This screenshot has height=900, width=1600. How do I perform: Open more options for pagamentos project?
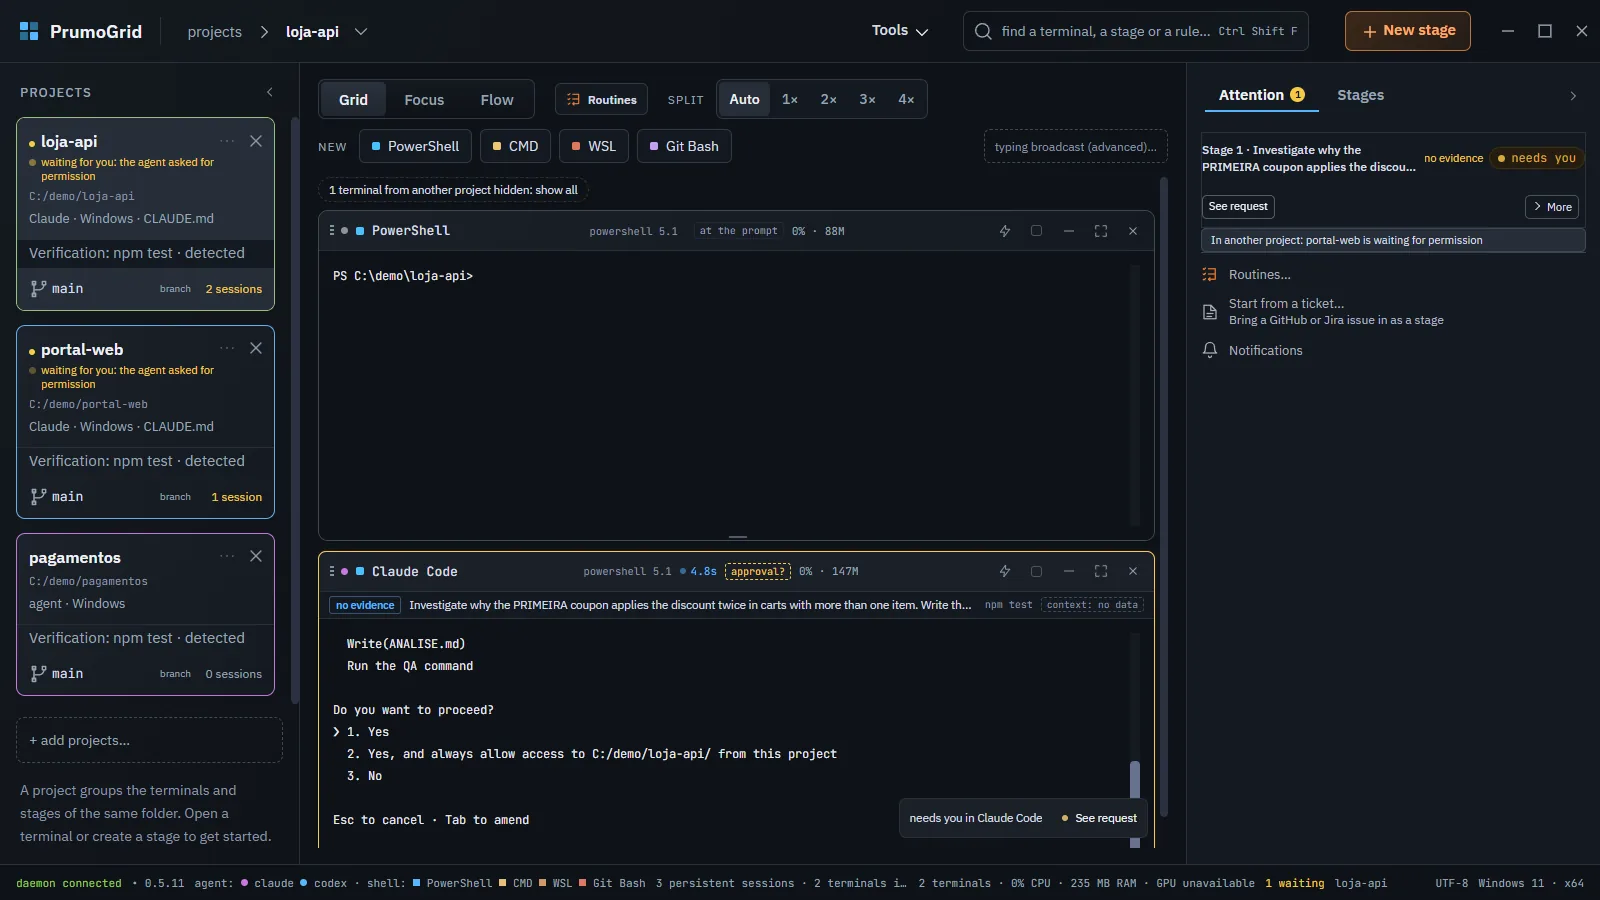[227, 556]
